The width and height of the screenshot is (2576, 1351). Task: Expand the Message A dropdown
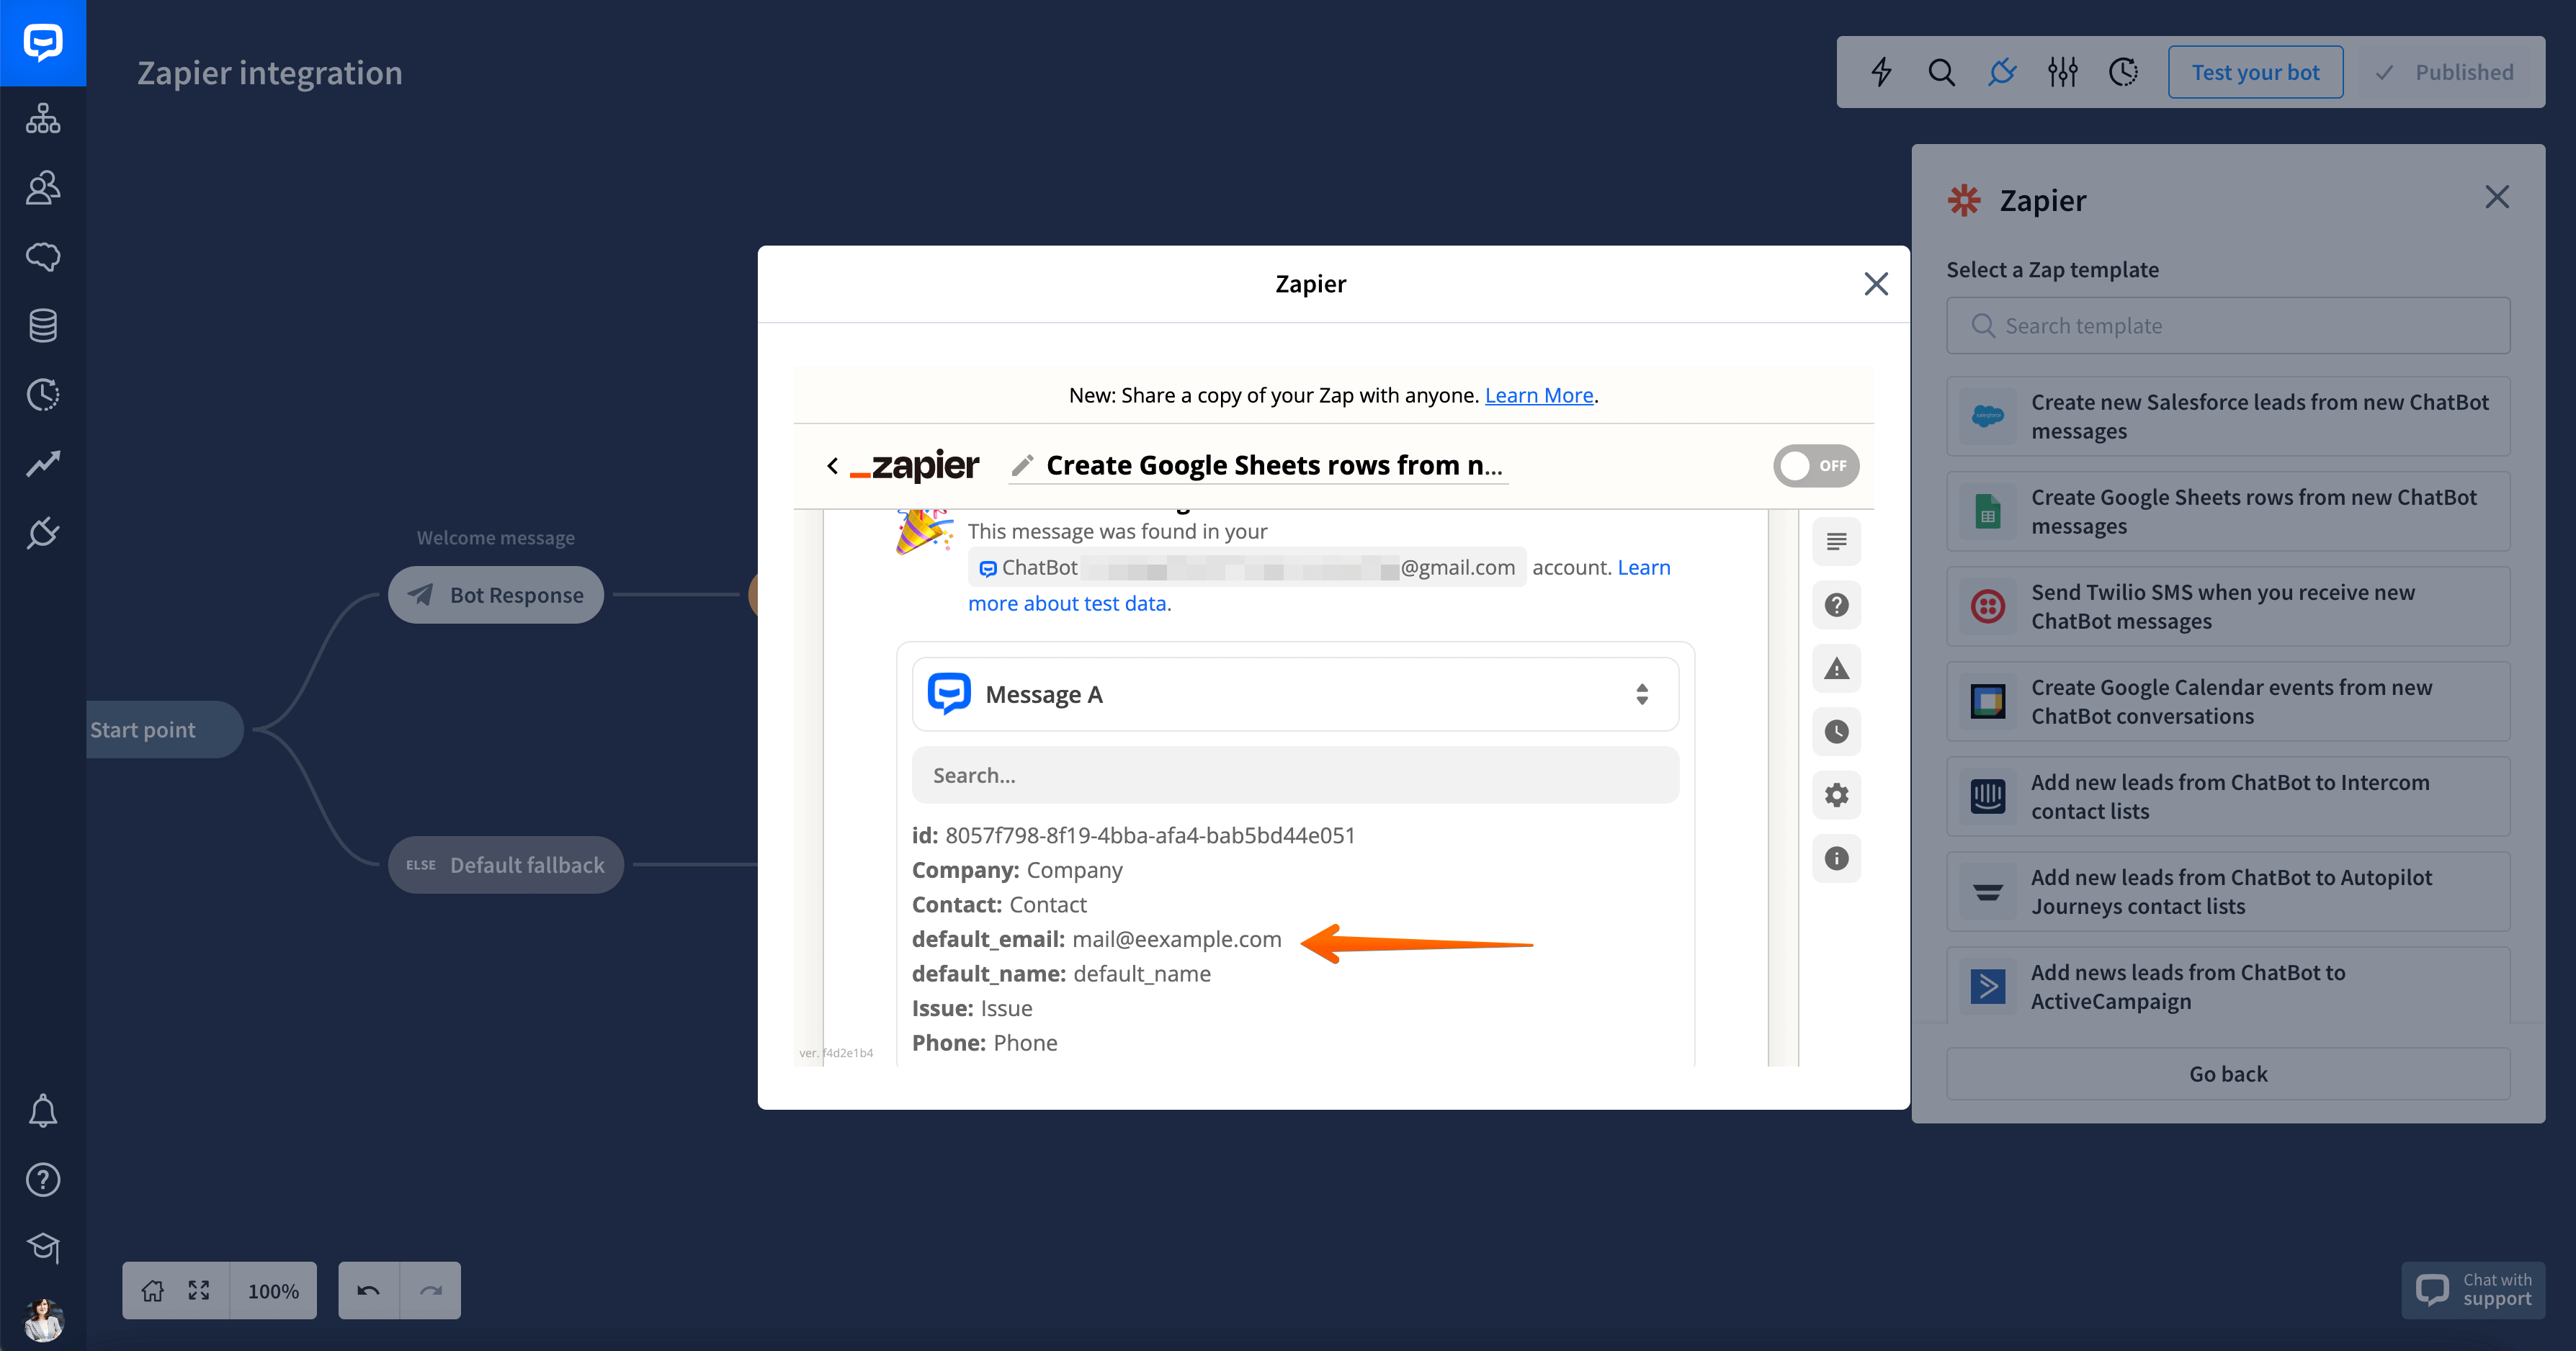pyautogui.click(x=1295, y=694)
